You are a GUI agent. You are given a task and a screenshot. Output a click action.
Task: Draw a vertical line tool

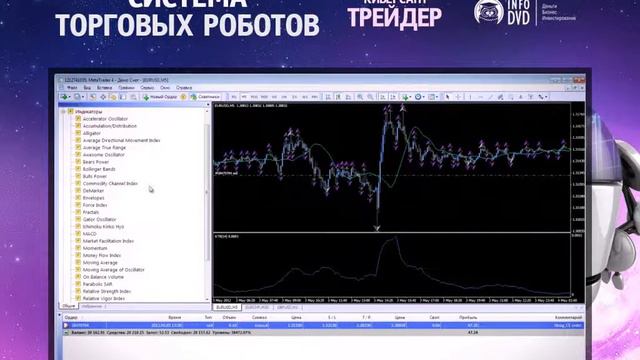point(470,97)
